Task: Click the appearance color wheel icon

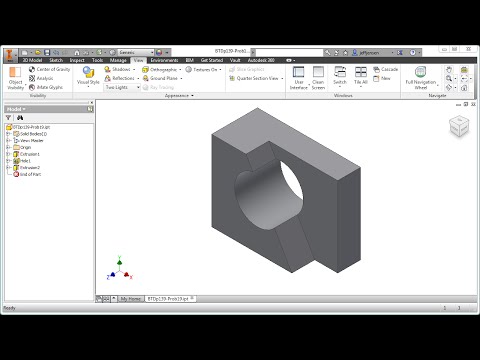Action: pyautogui.click(x=159, y=53)
